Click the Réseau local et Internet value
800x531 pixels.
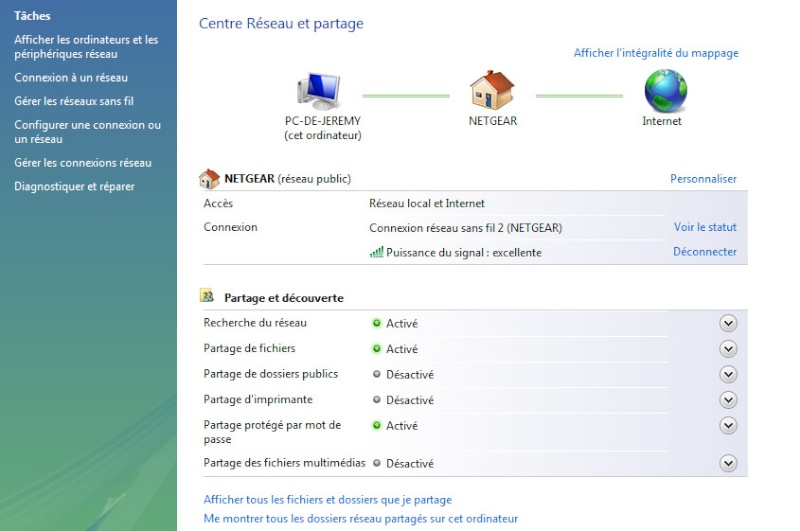pyautogui.click(x=427, y=203)
